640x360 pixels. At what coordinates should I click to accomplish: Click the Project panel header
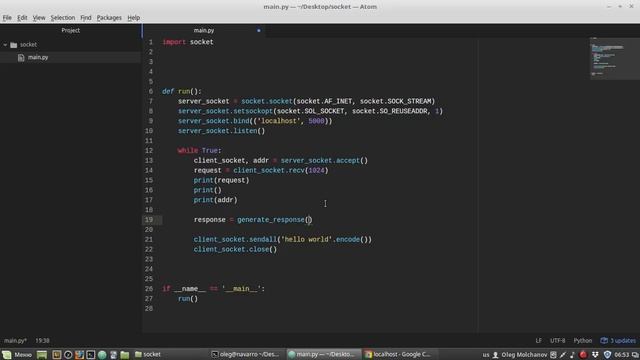point(70,30)
